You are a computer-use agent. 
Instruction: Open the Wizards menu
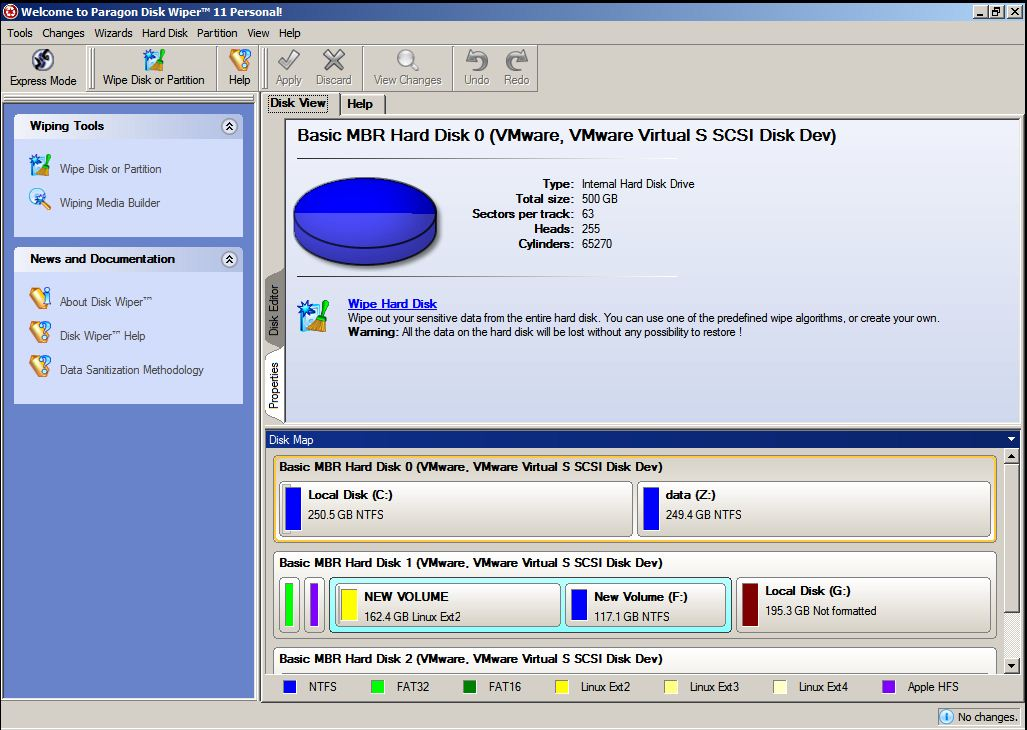point(113,33)
